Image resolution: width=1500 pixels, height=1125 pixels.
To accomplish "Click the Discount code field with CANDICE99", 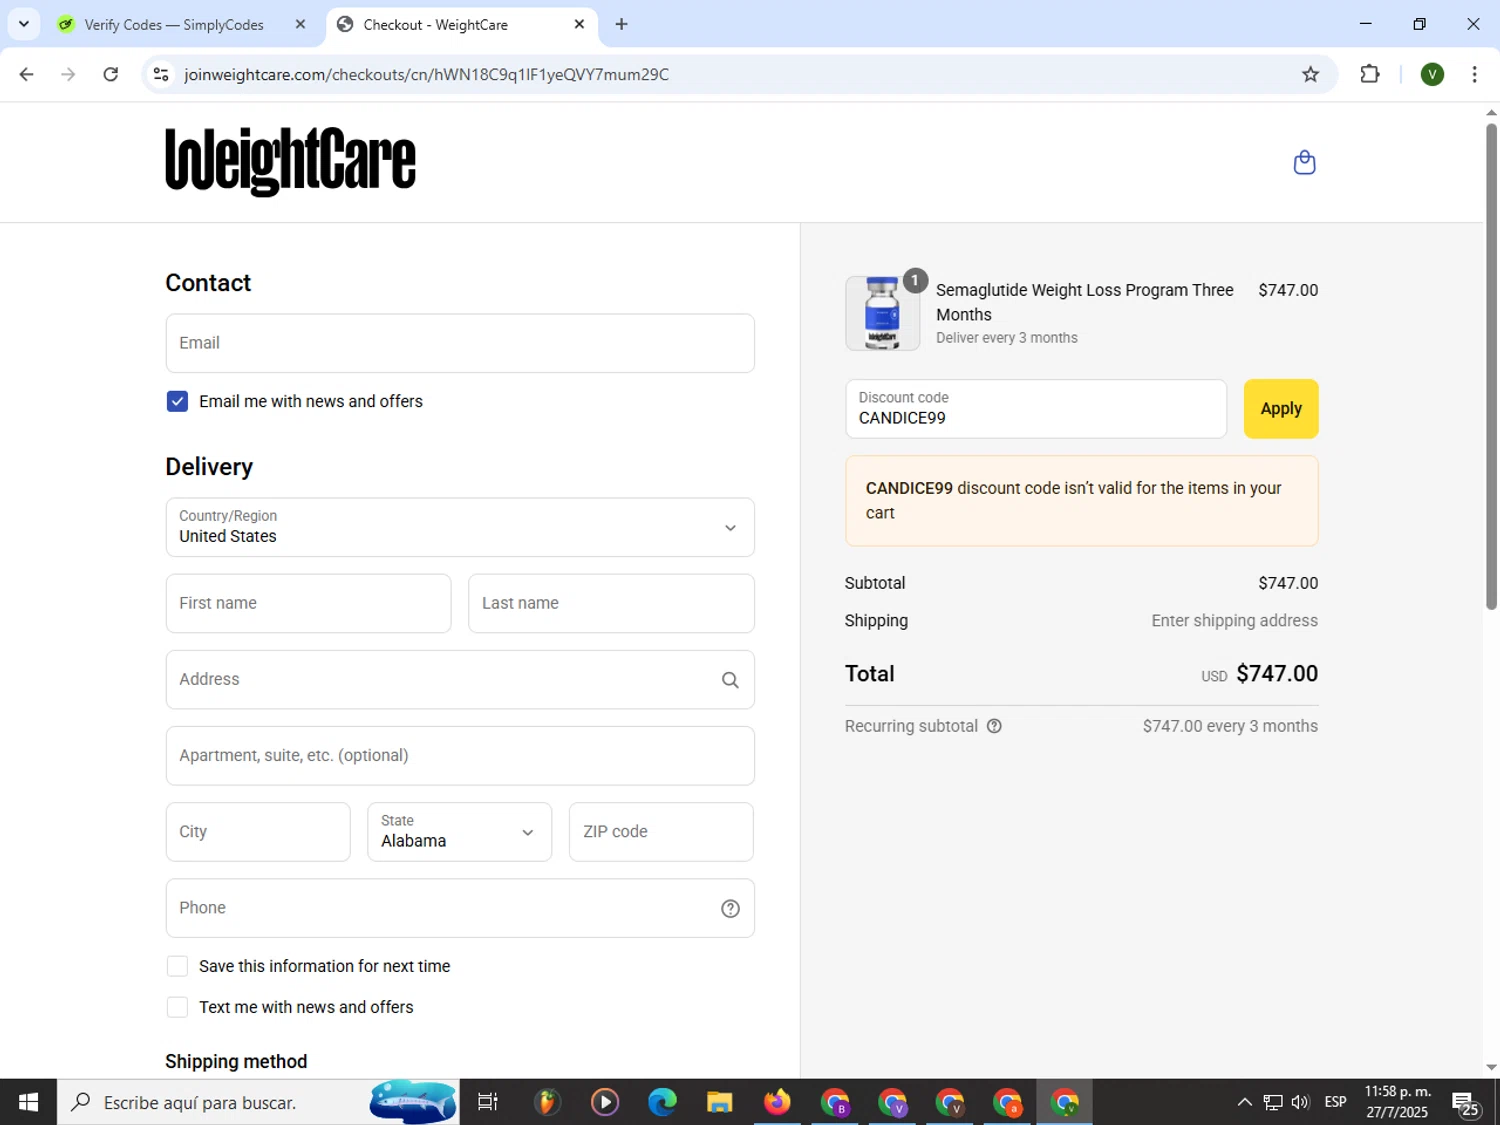I will pos(1036,409).
